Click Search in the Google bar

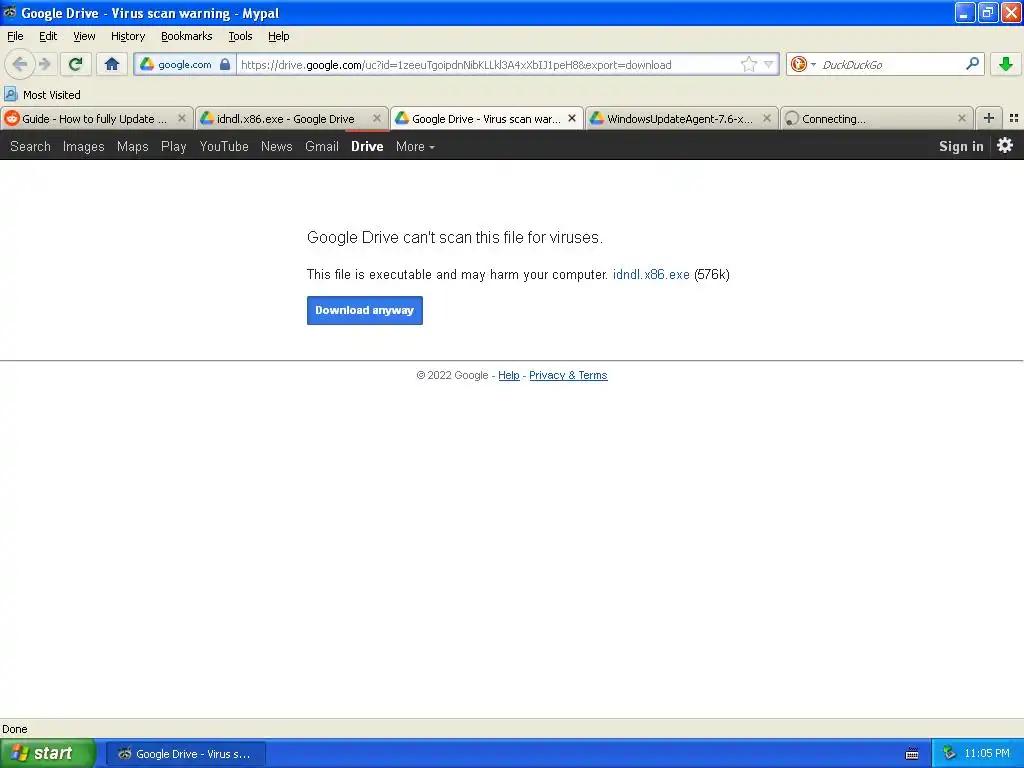(x=30, y=146)
